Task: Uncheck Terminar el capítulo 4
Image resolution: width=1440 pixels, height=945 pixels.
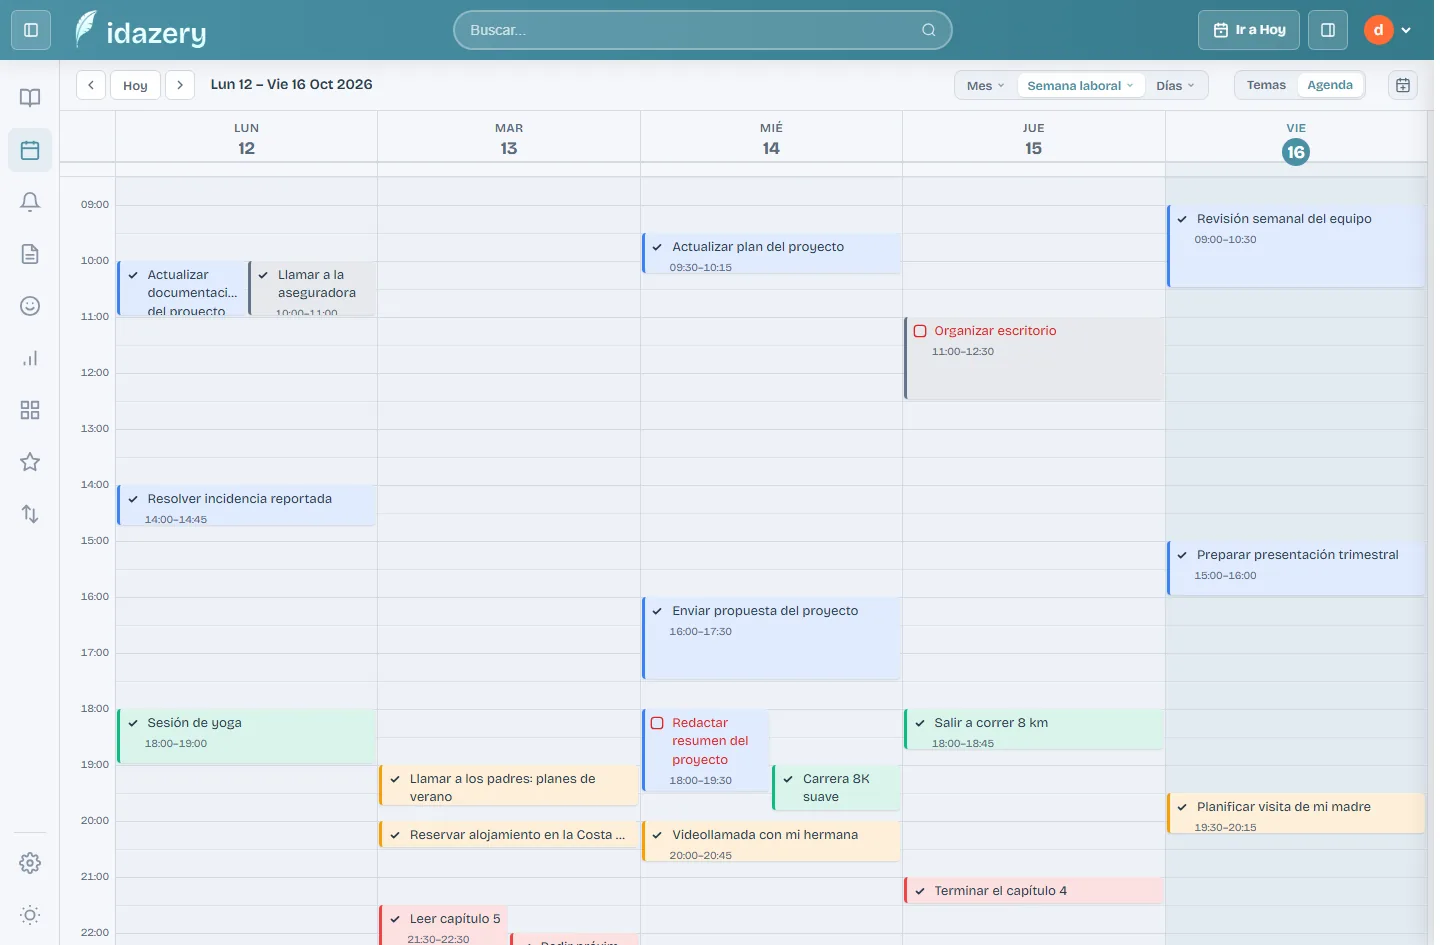Action: pyautogui.click(x=920, y=891)
